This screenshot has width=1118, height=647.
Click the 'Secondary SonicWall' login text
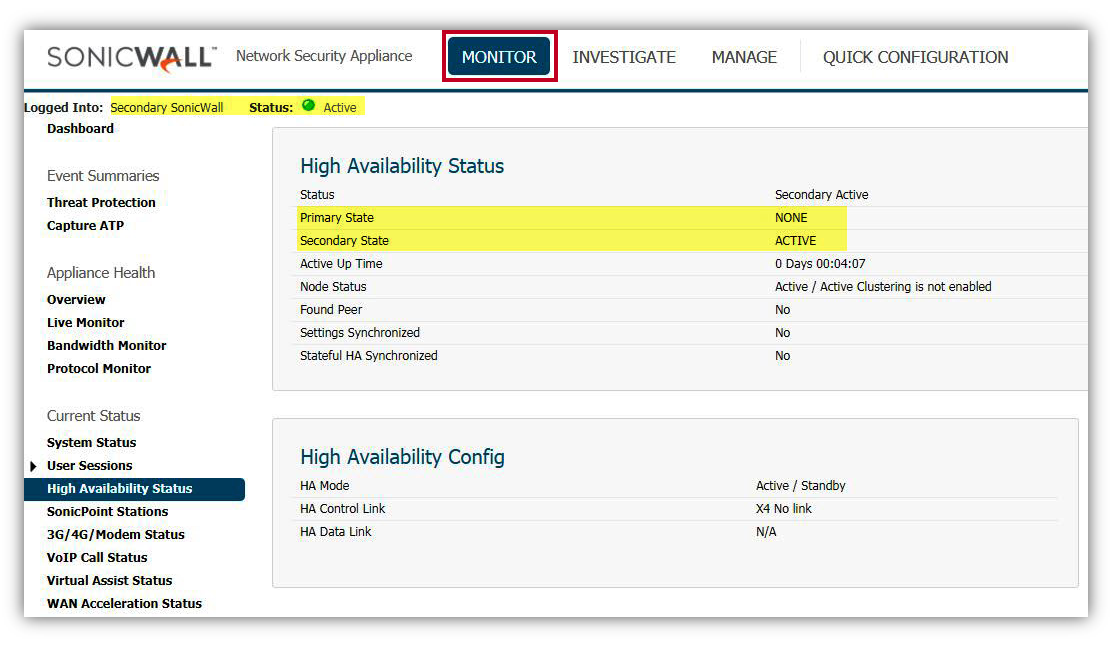167,107
